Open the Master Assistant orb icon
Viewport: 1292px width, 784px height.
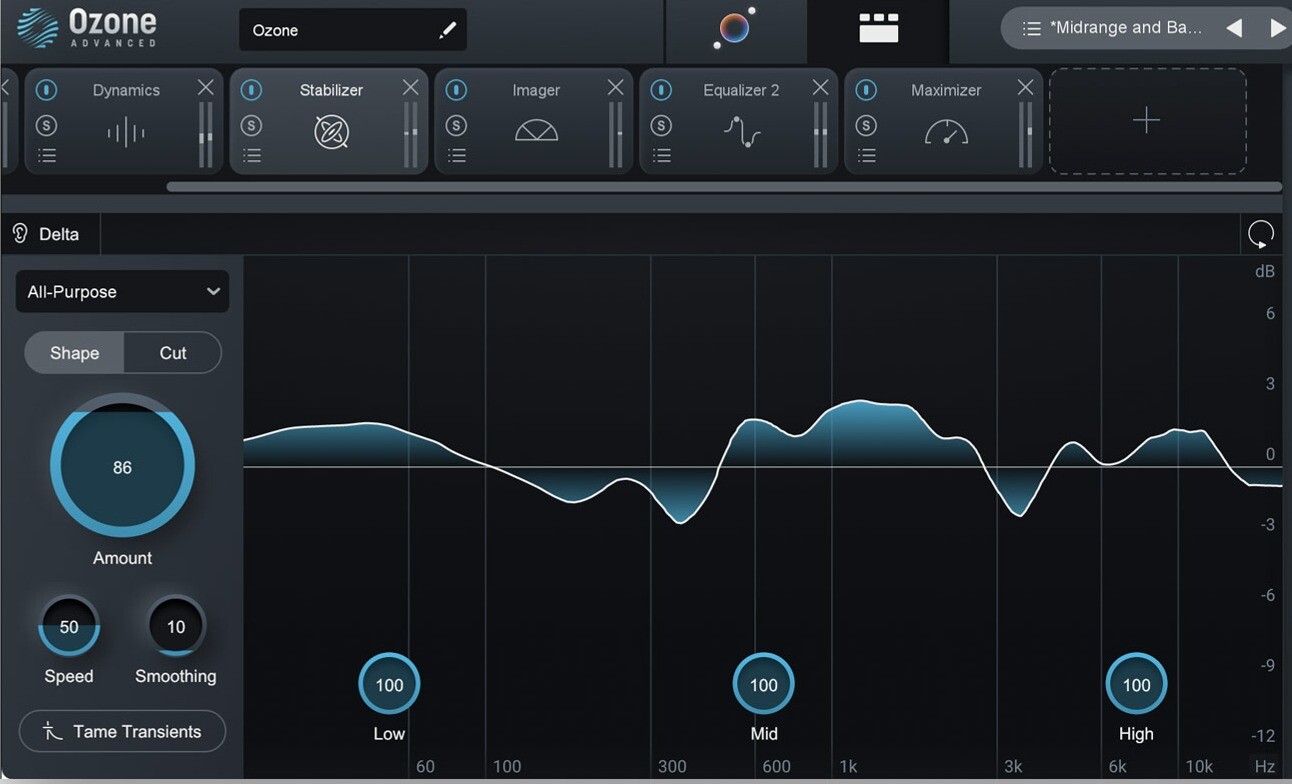coord(734,29)
